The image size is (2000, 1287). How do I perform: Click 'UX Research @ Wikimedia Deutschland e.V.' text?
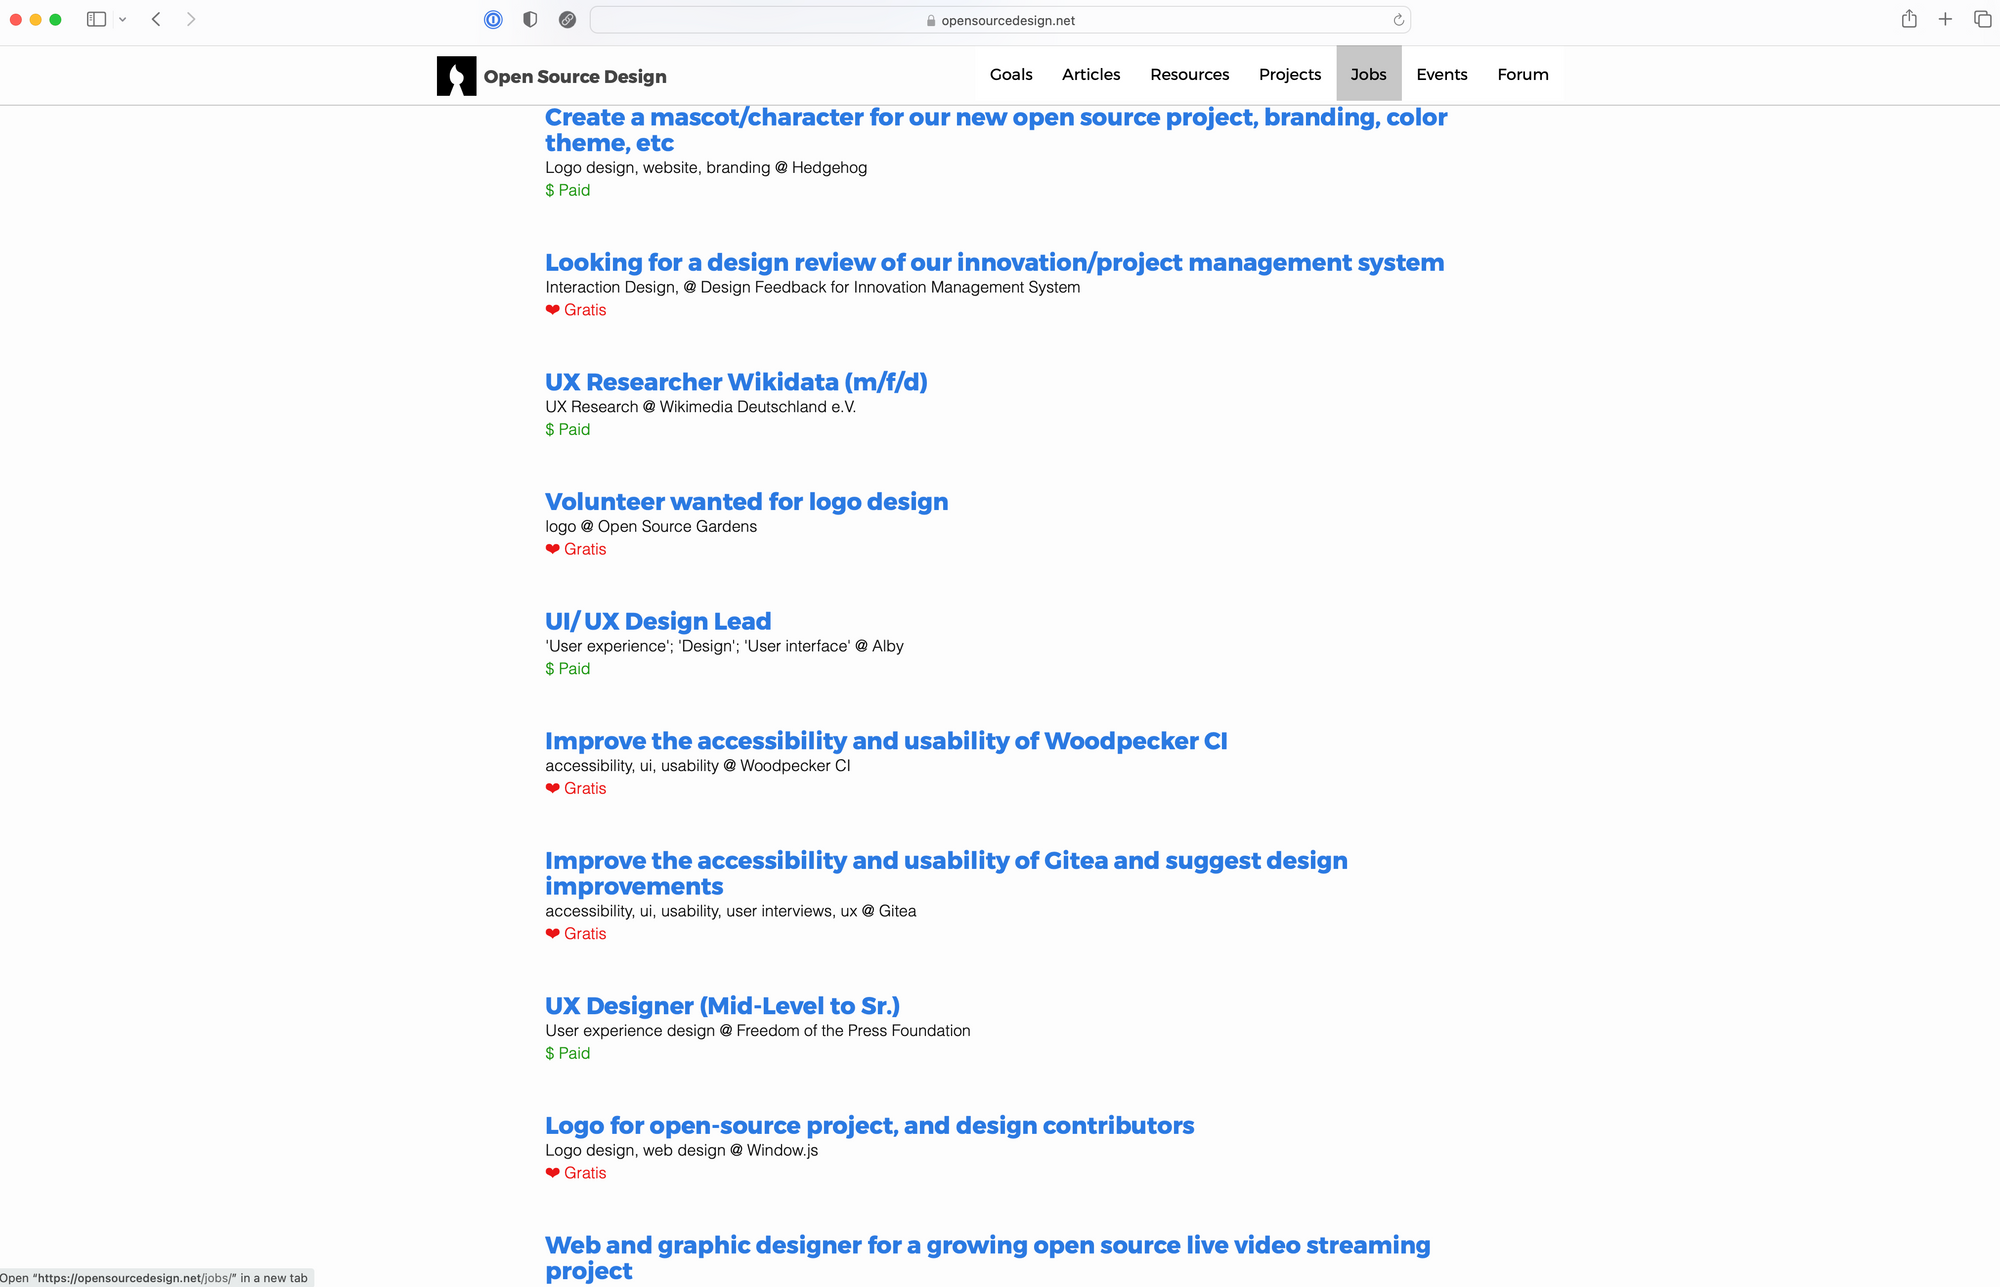[700, 407]
